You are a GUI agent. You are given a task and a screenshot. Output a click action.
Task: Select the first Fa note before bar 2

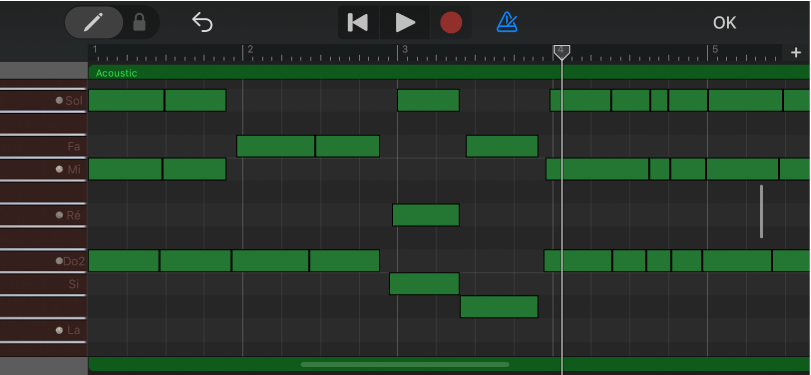[x=275, y=146]
